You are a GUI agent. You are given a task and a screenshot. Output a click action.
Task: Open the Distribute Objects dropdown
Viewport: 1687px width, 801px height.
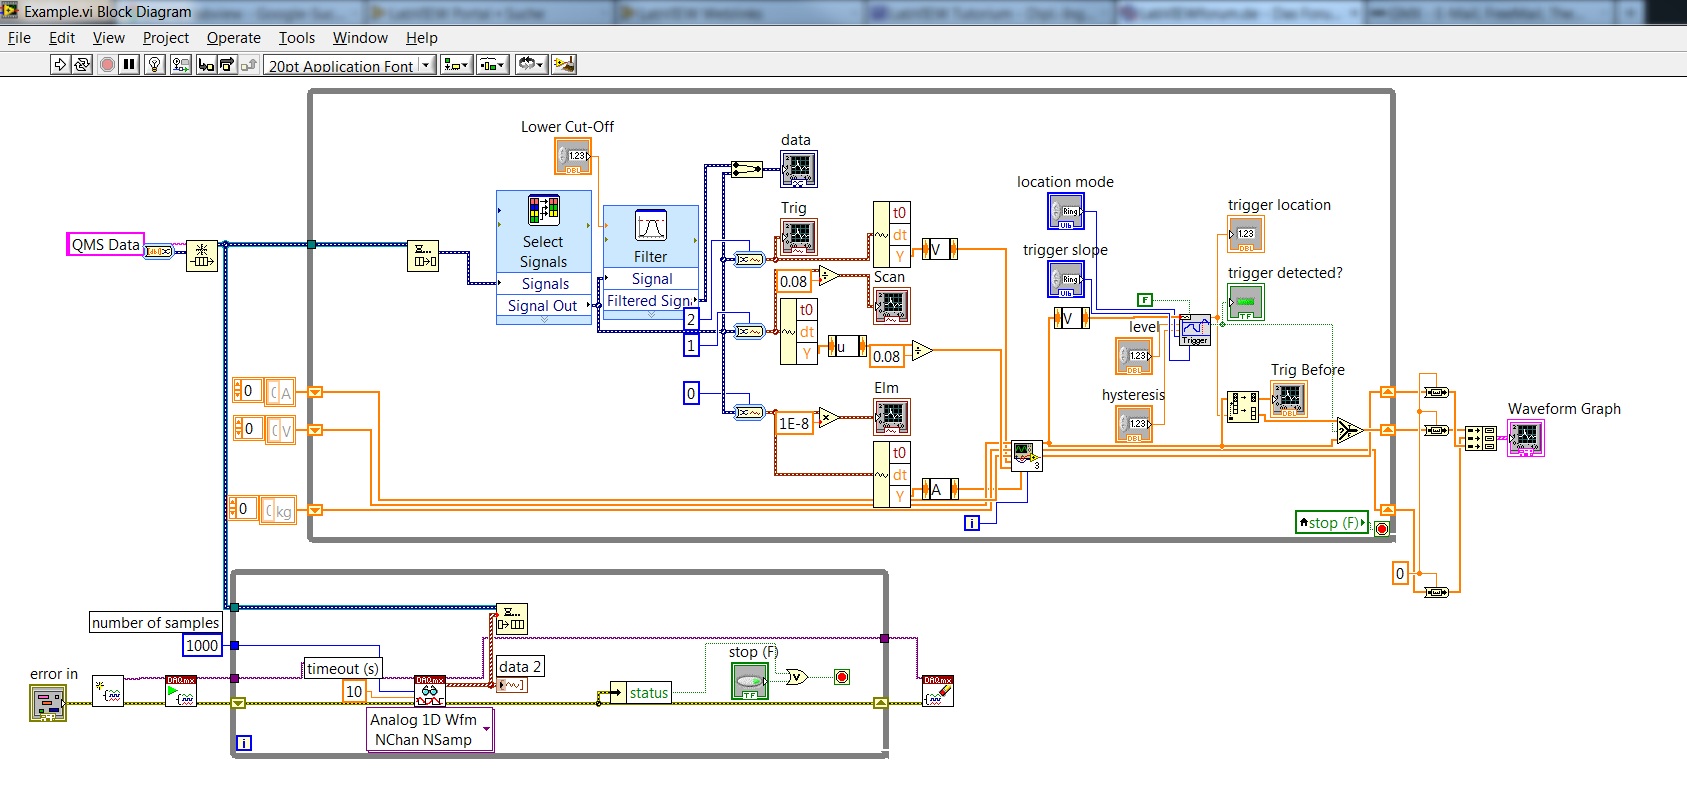(493, 64)
